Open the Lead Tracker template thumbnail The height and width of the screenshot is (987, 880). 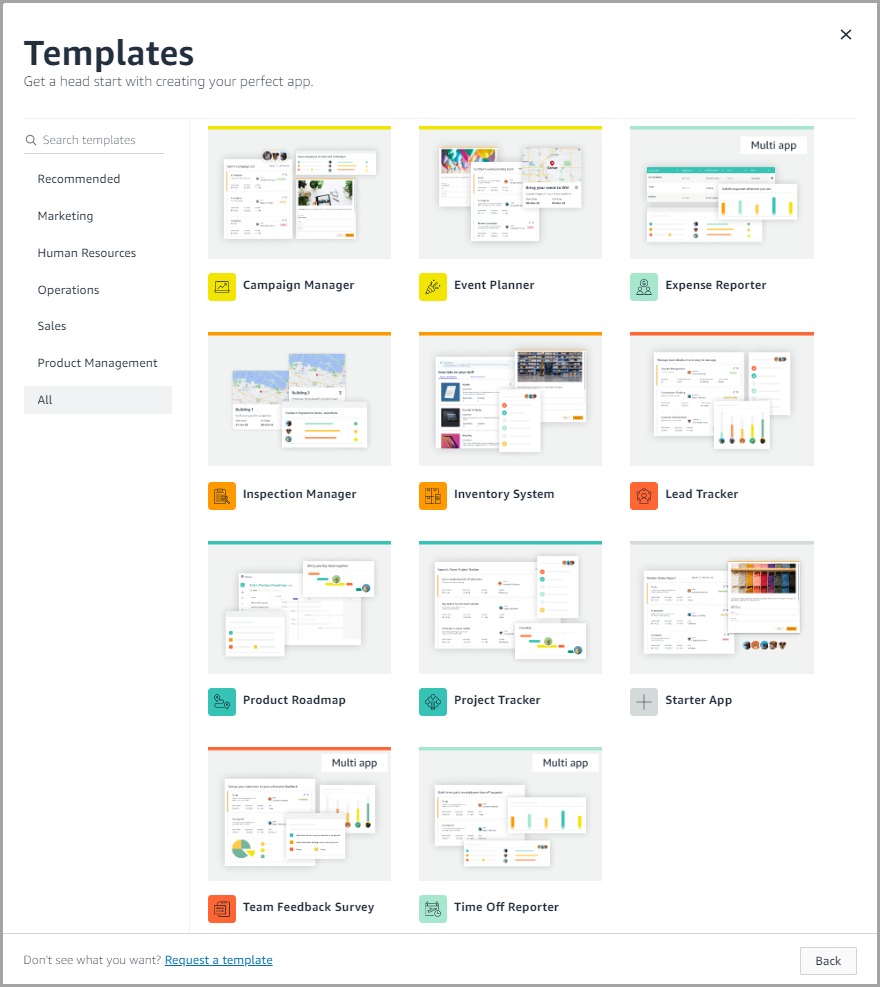tap(721, 400)
